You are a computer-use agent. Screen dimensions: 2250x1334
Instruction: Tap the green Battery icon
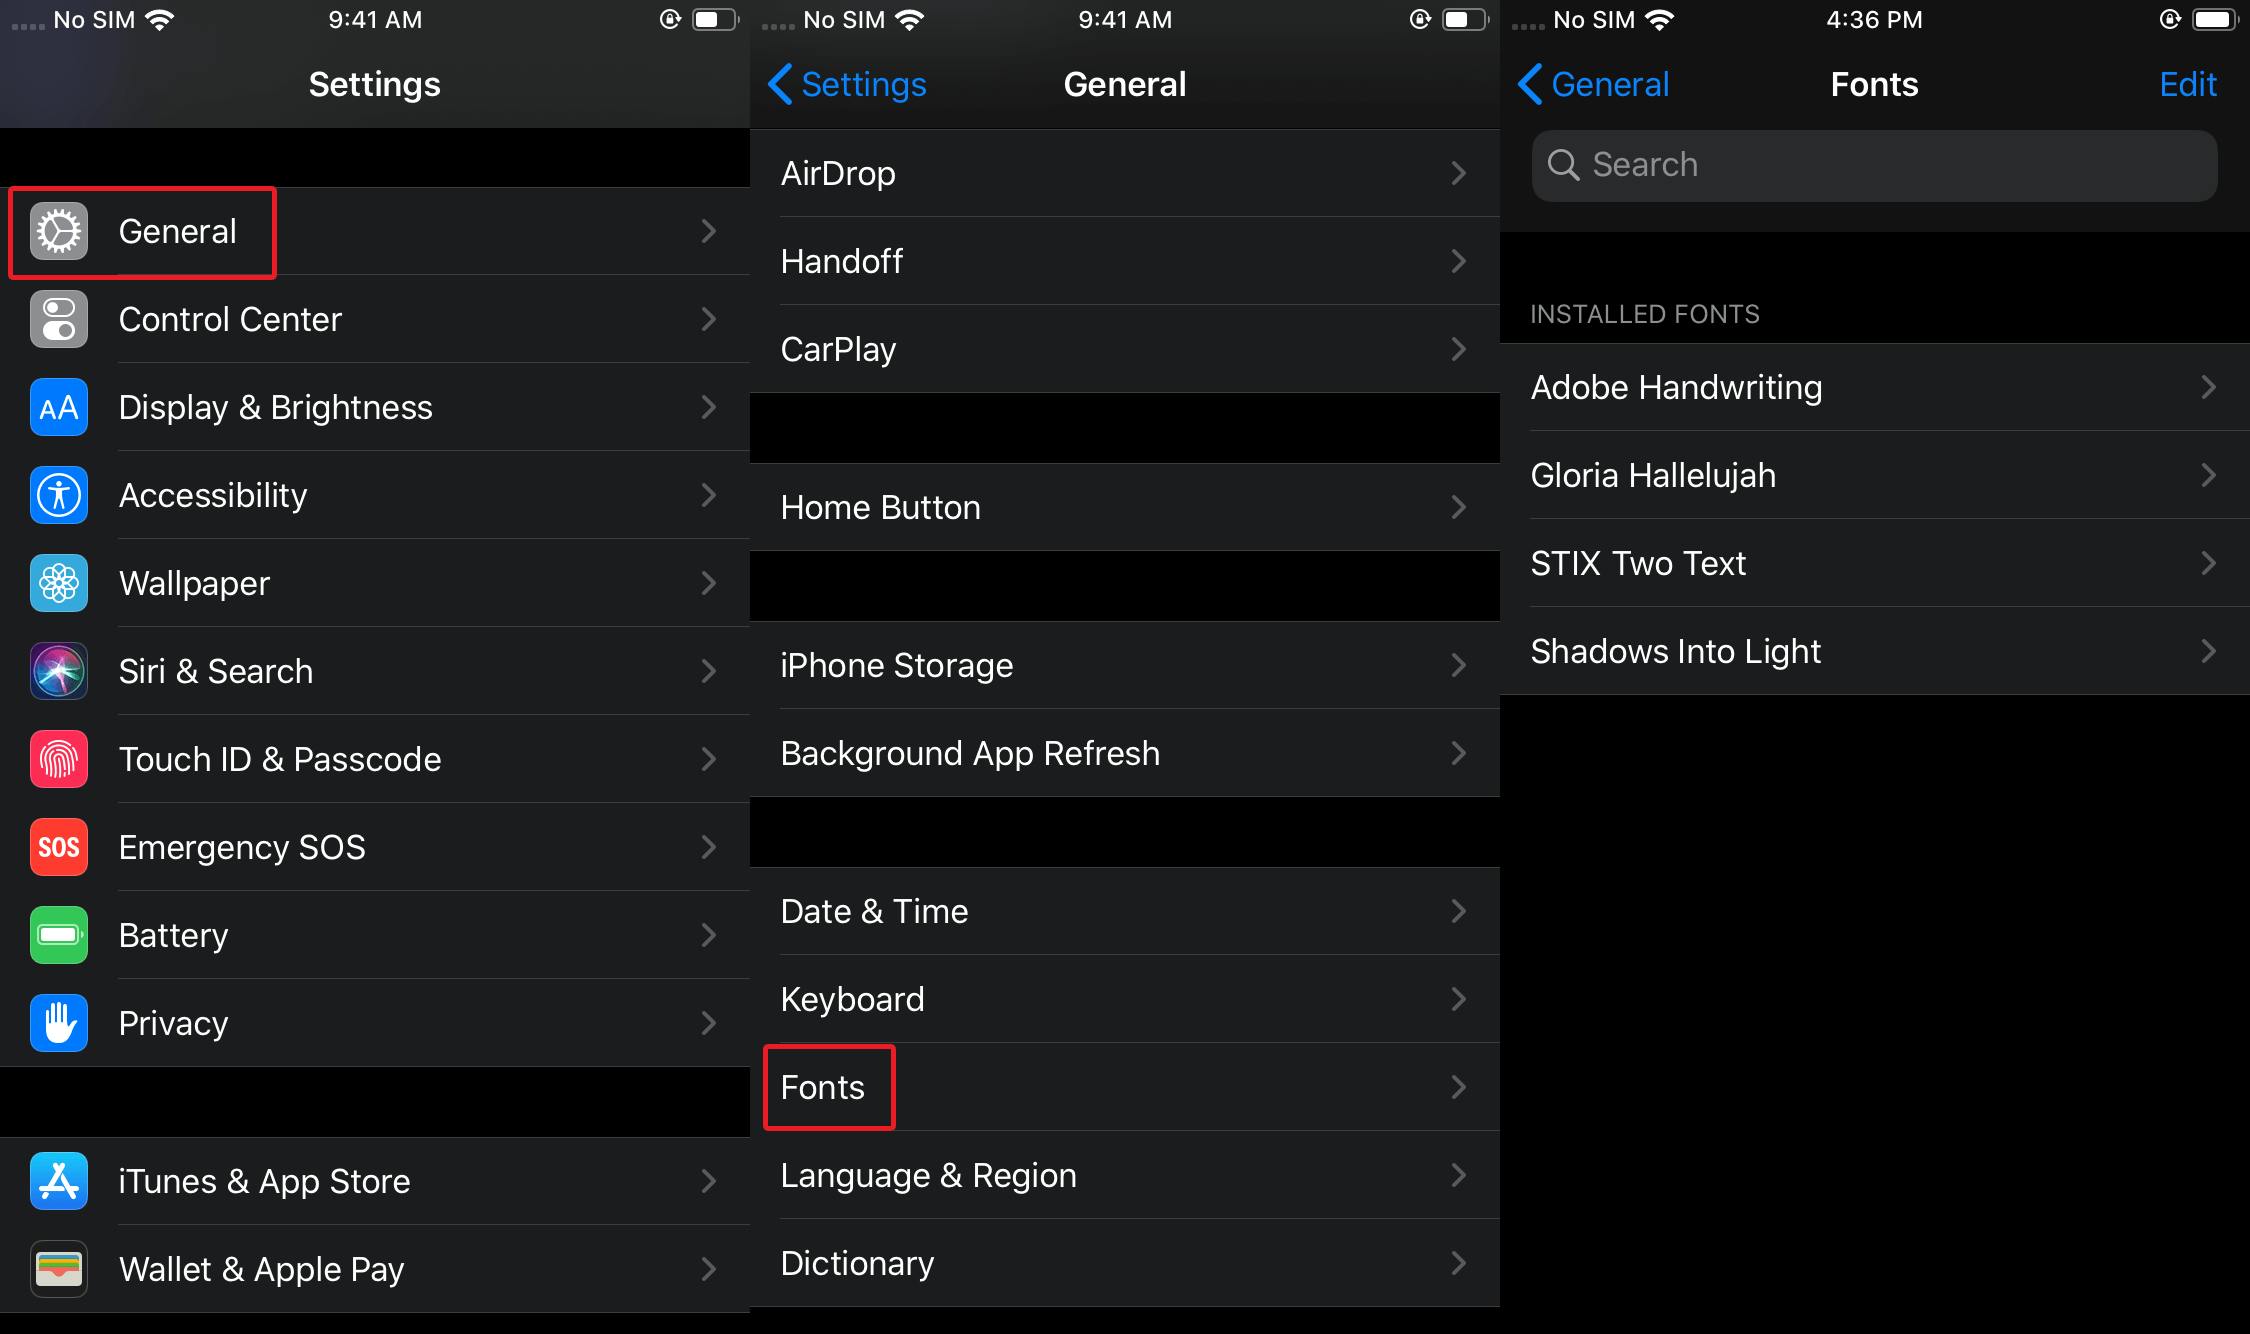59,935
